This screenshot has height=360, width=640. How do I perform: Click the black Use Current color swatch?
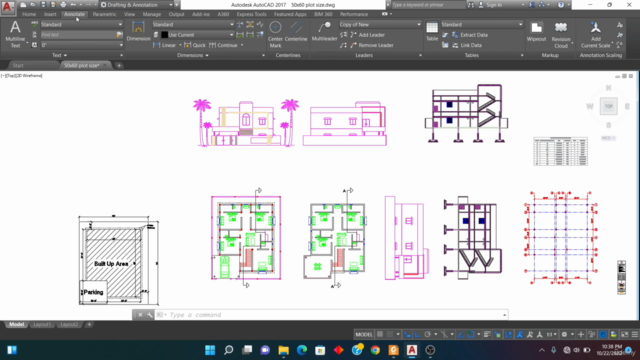point(164,35)
